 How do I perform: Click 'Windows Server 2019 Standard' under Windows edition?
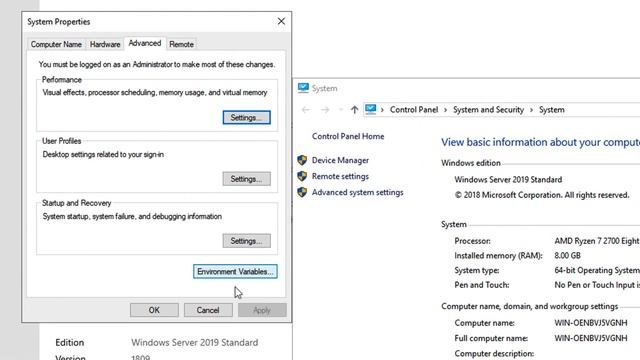(x=508, y=180)
